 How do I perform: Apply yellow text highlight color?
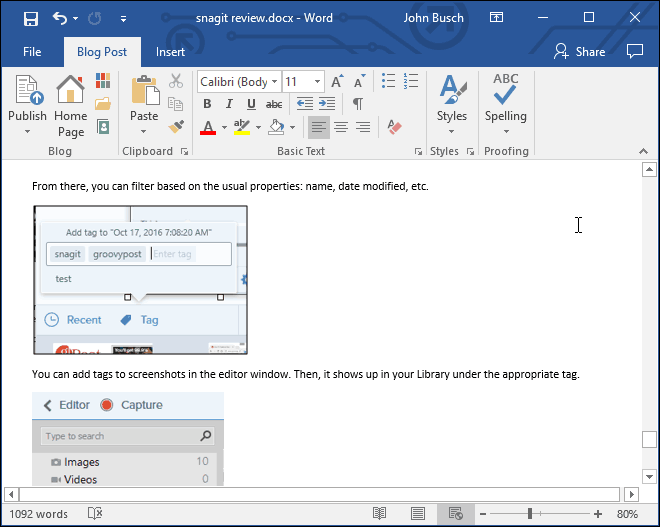pyautogui.click(x=242, y=127)
